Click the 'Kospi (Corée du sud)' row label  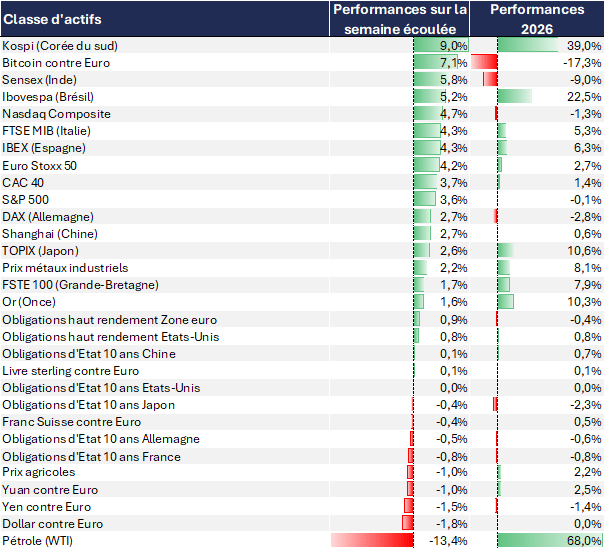(60, 46)
